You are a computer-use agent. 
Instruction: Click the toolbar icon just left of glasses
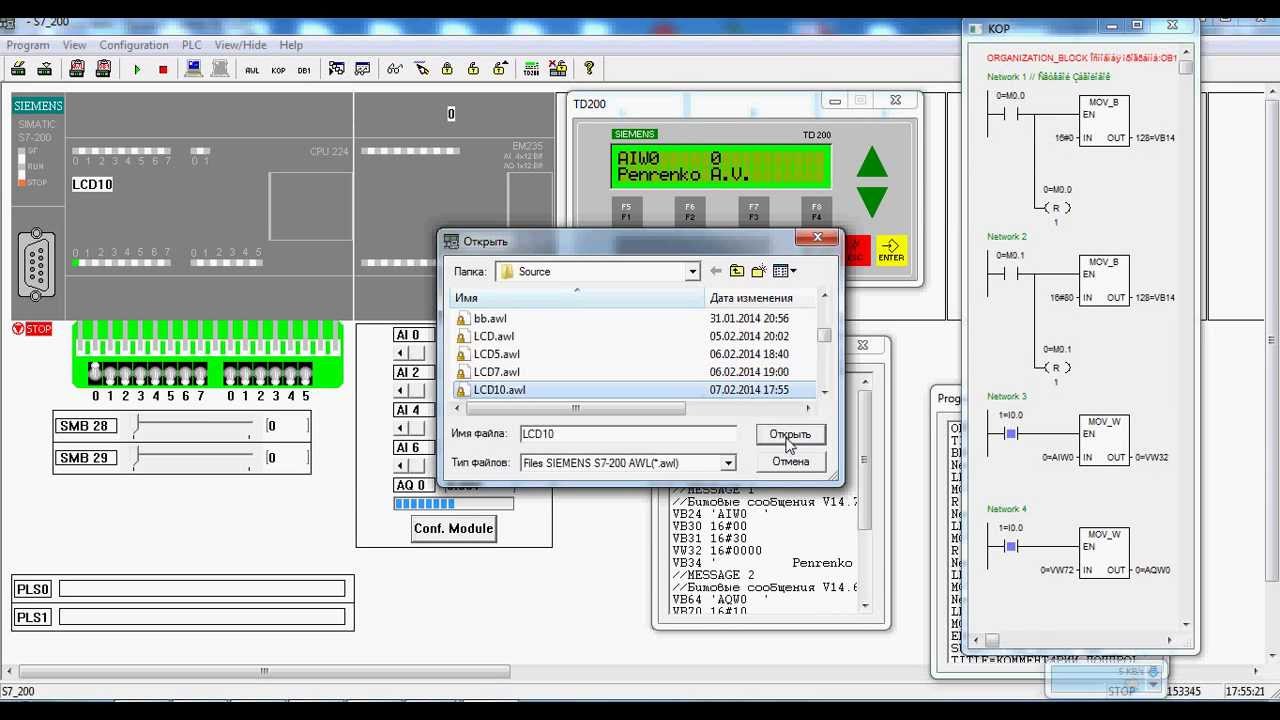[362, 69]
